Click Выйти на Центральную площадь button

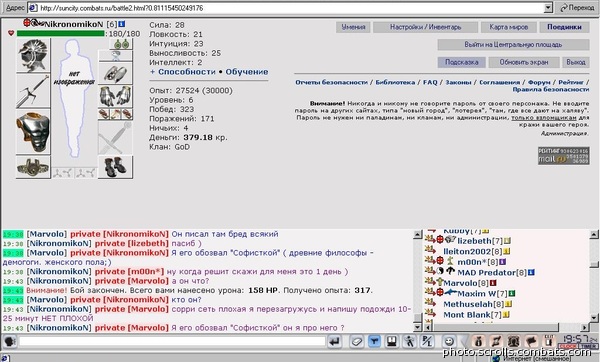click(x=513, y=45)
